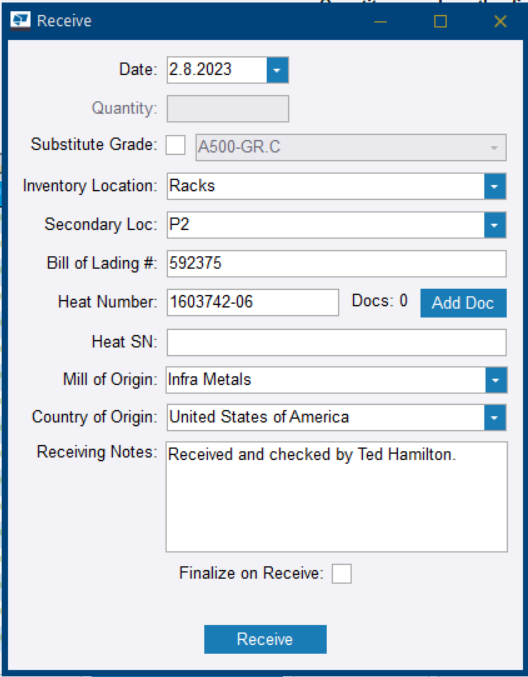528x677 pixels.
Task: Click the Bill of Lading # field
Action: tap(337, 263)
